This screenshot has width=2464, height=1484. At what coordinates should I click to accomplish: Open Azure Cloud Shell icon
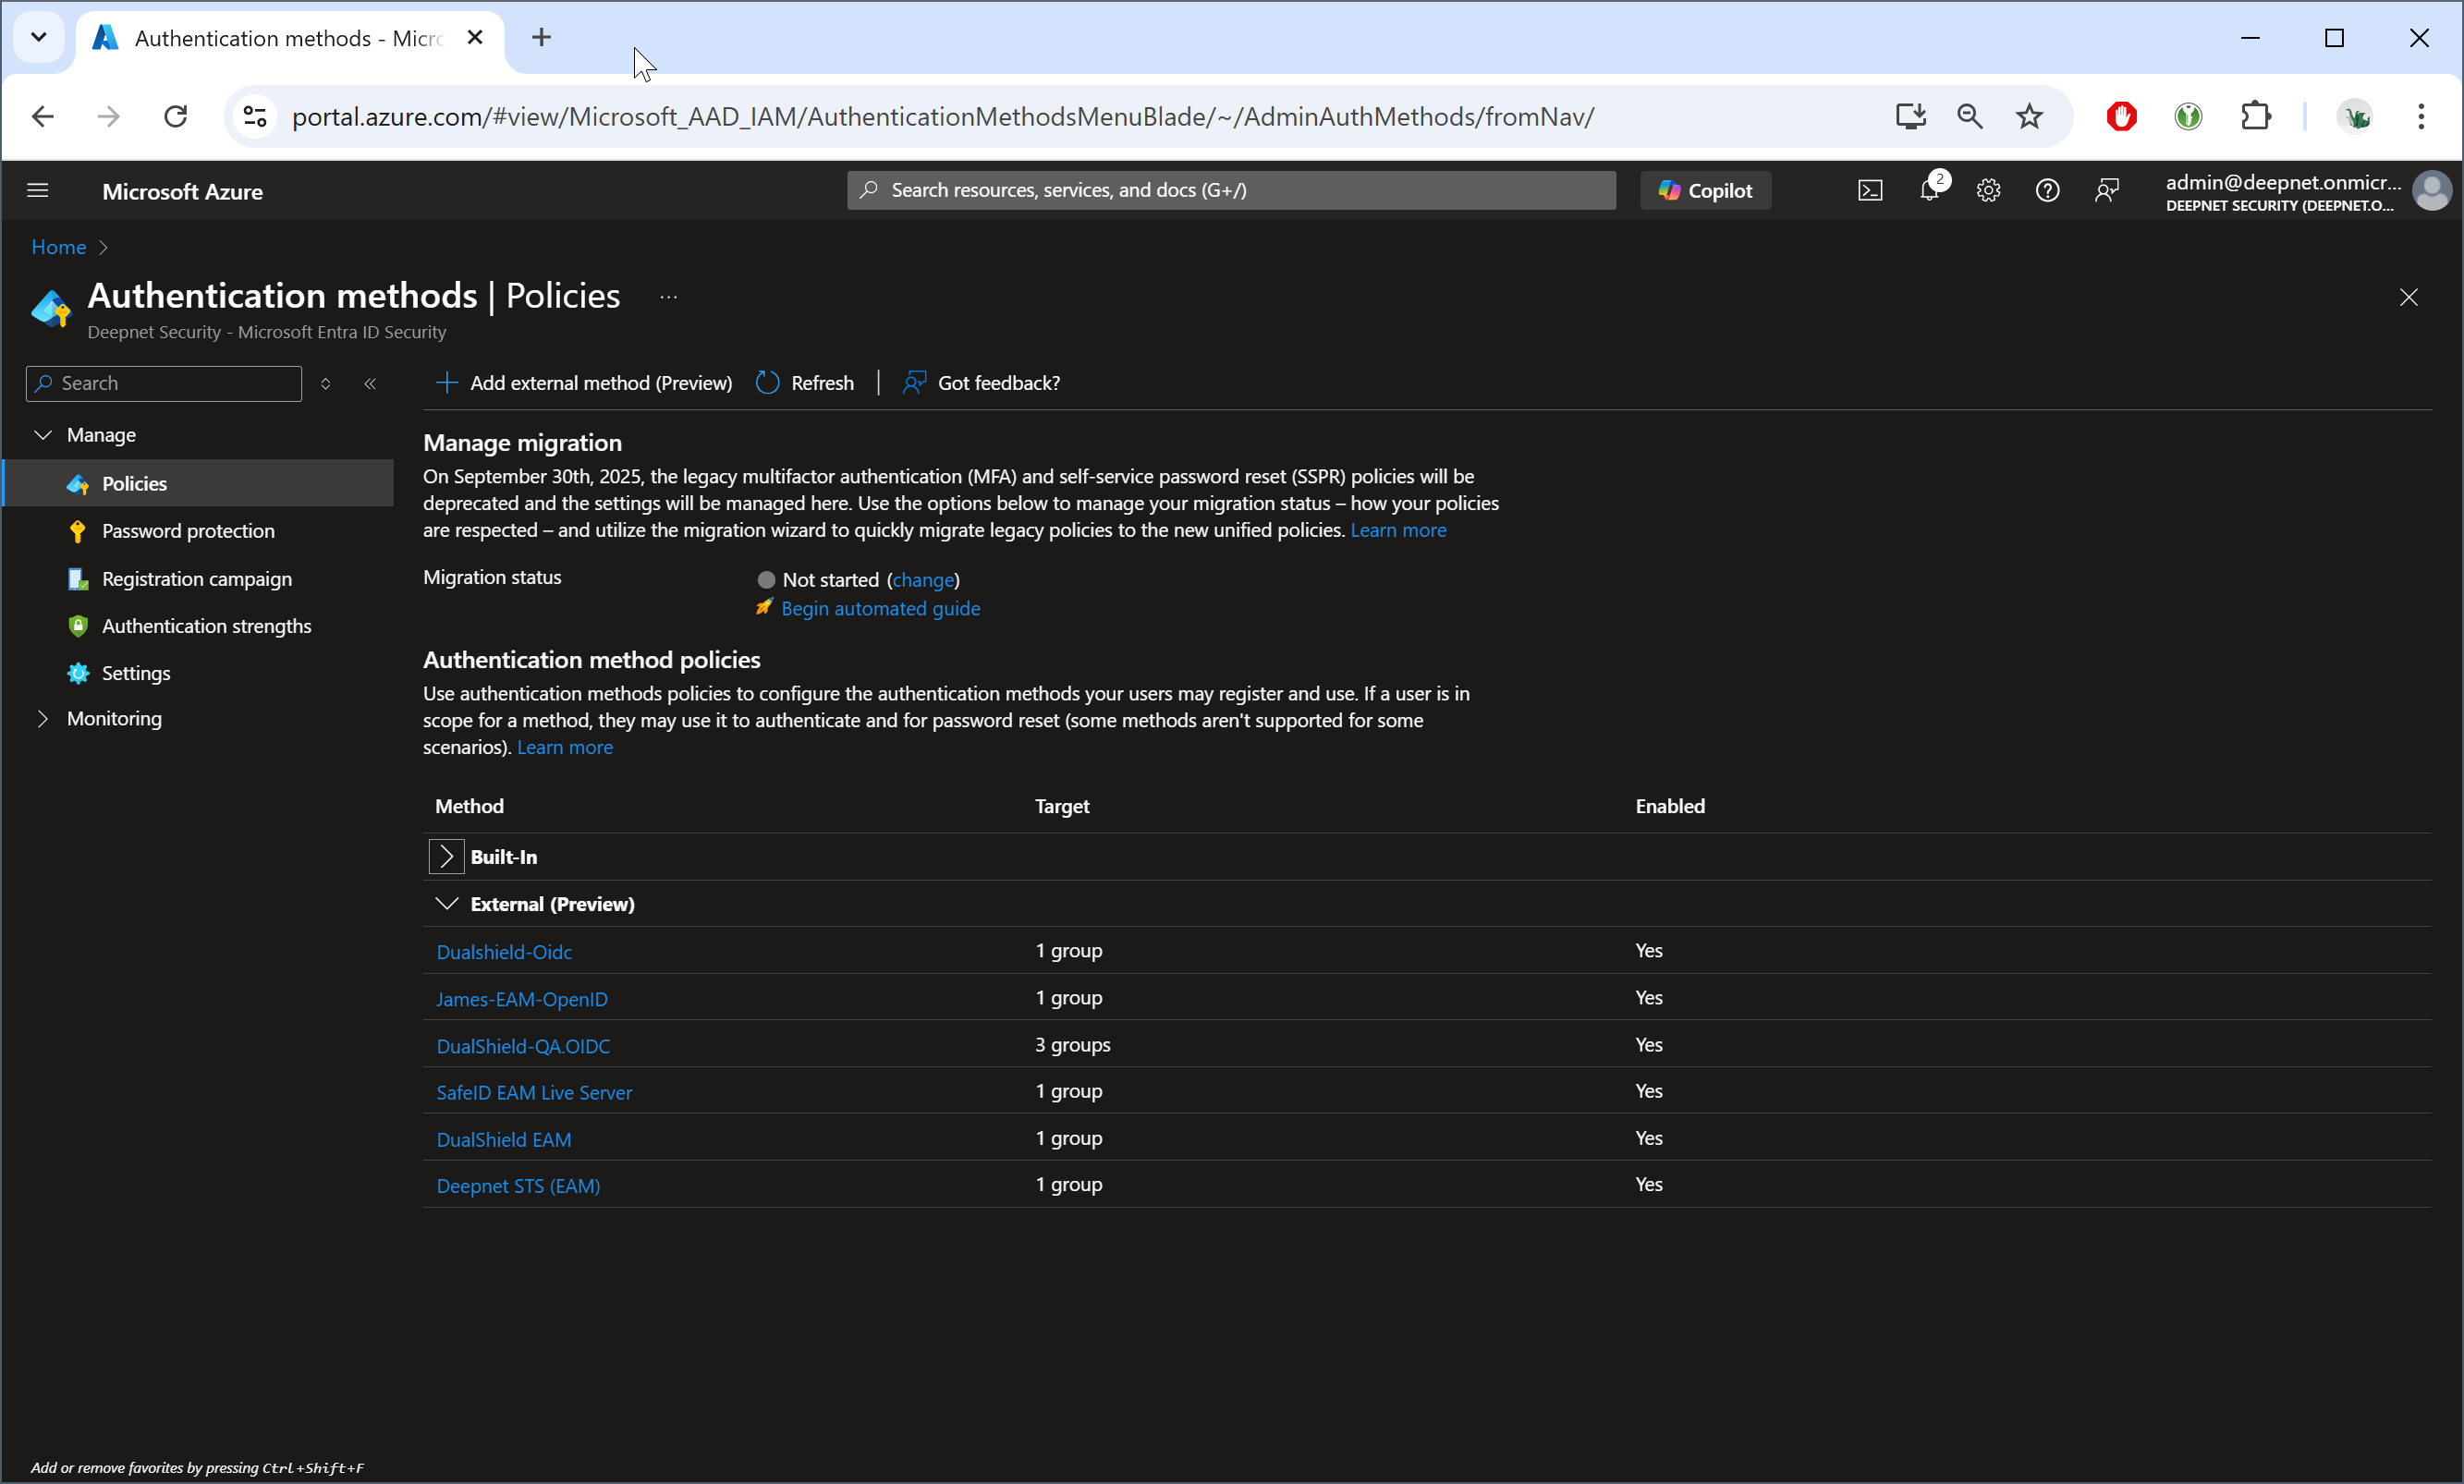pos(1869,190)
